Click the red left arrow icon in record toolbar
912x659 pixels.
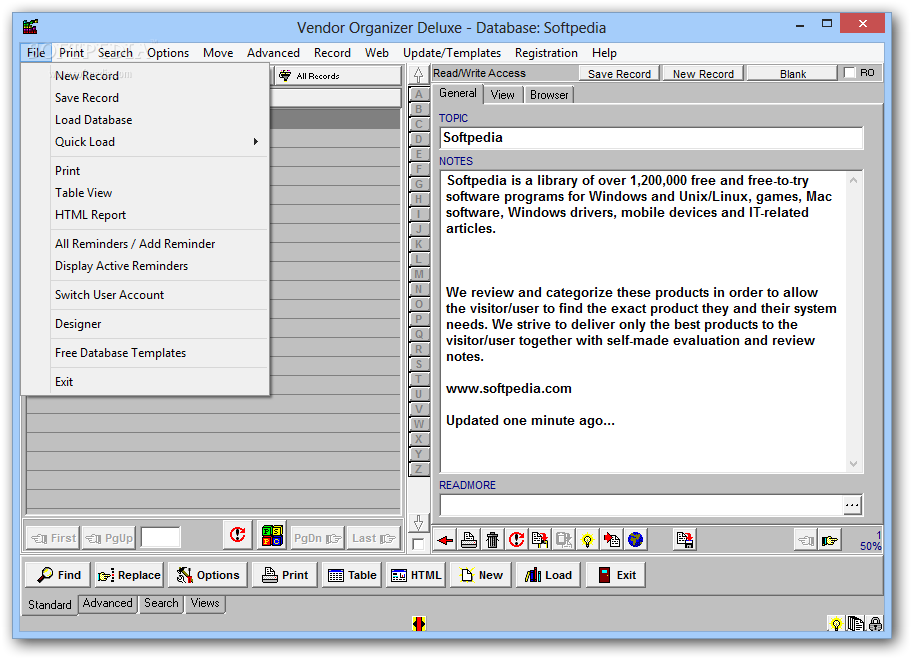[x=445, y=540]
